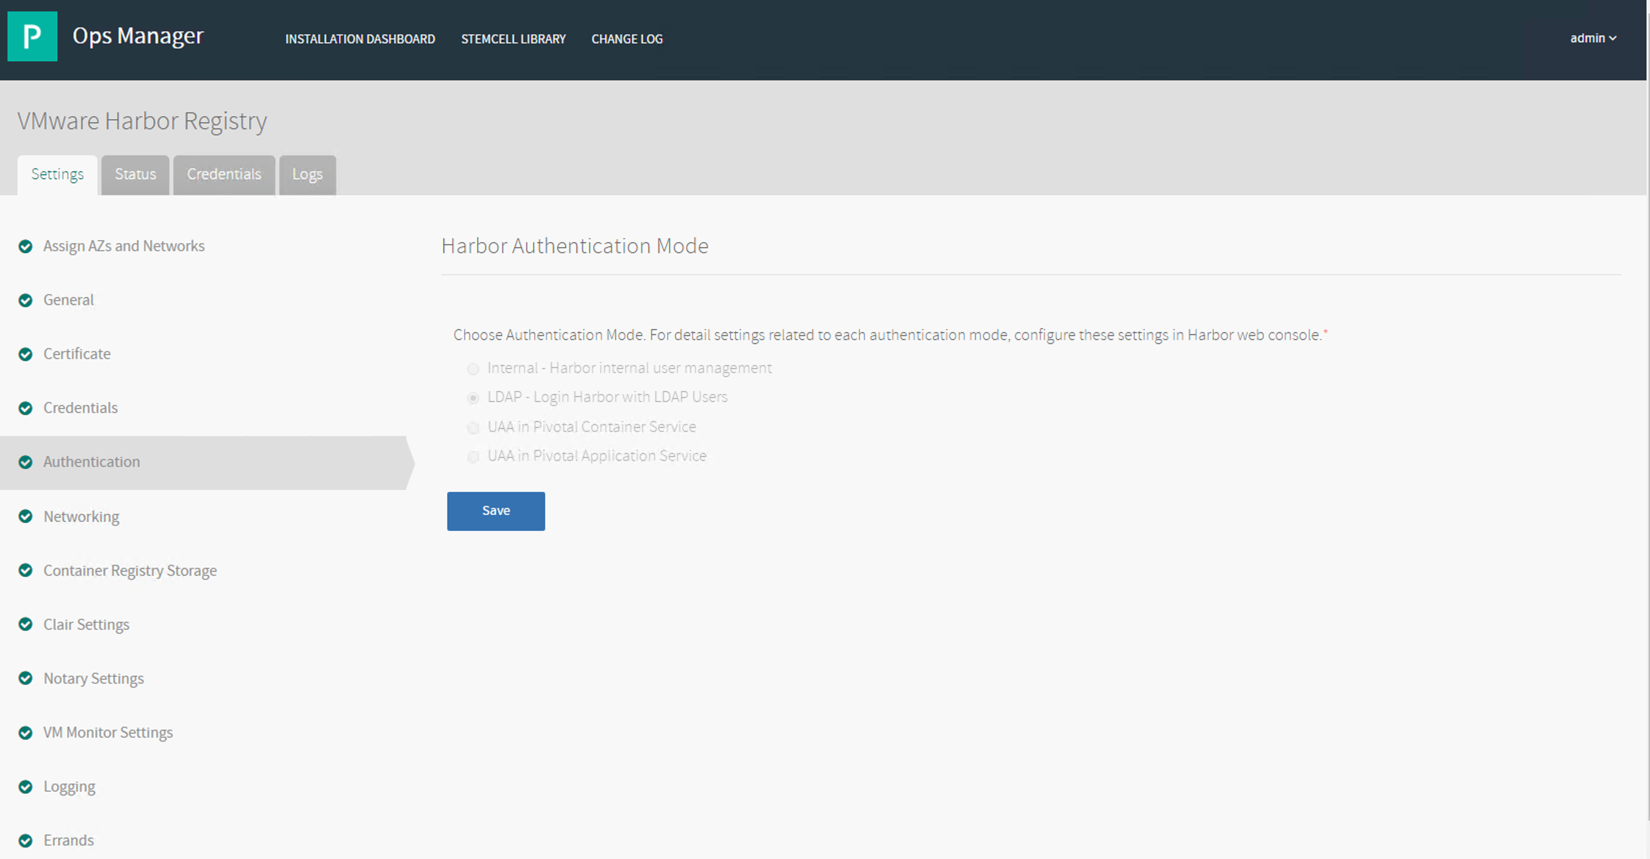Select UAA in Pivotal Container Service radio

tap(473, 428)
